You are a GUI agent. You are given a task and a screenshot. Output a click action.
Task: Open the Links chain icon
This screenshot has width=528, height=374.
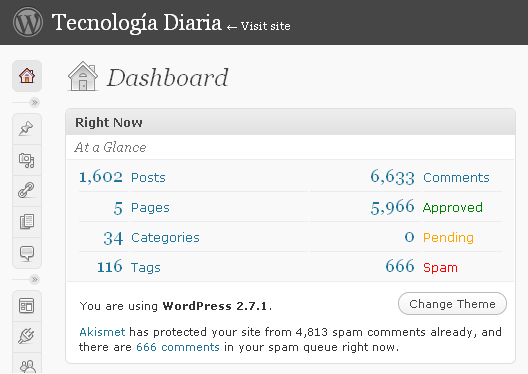point(27,191)
